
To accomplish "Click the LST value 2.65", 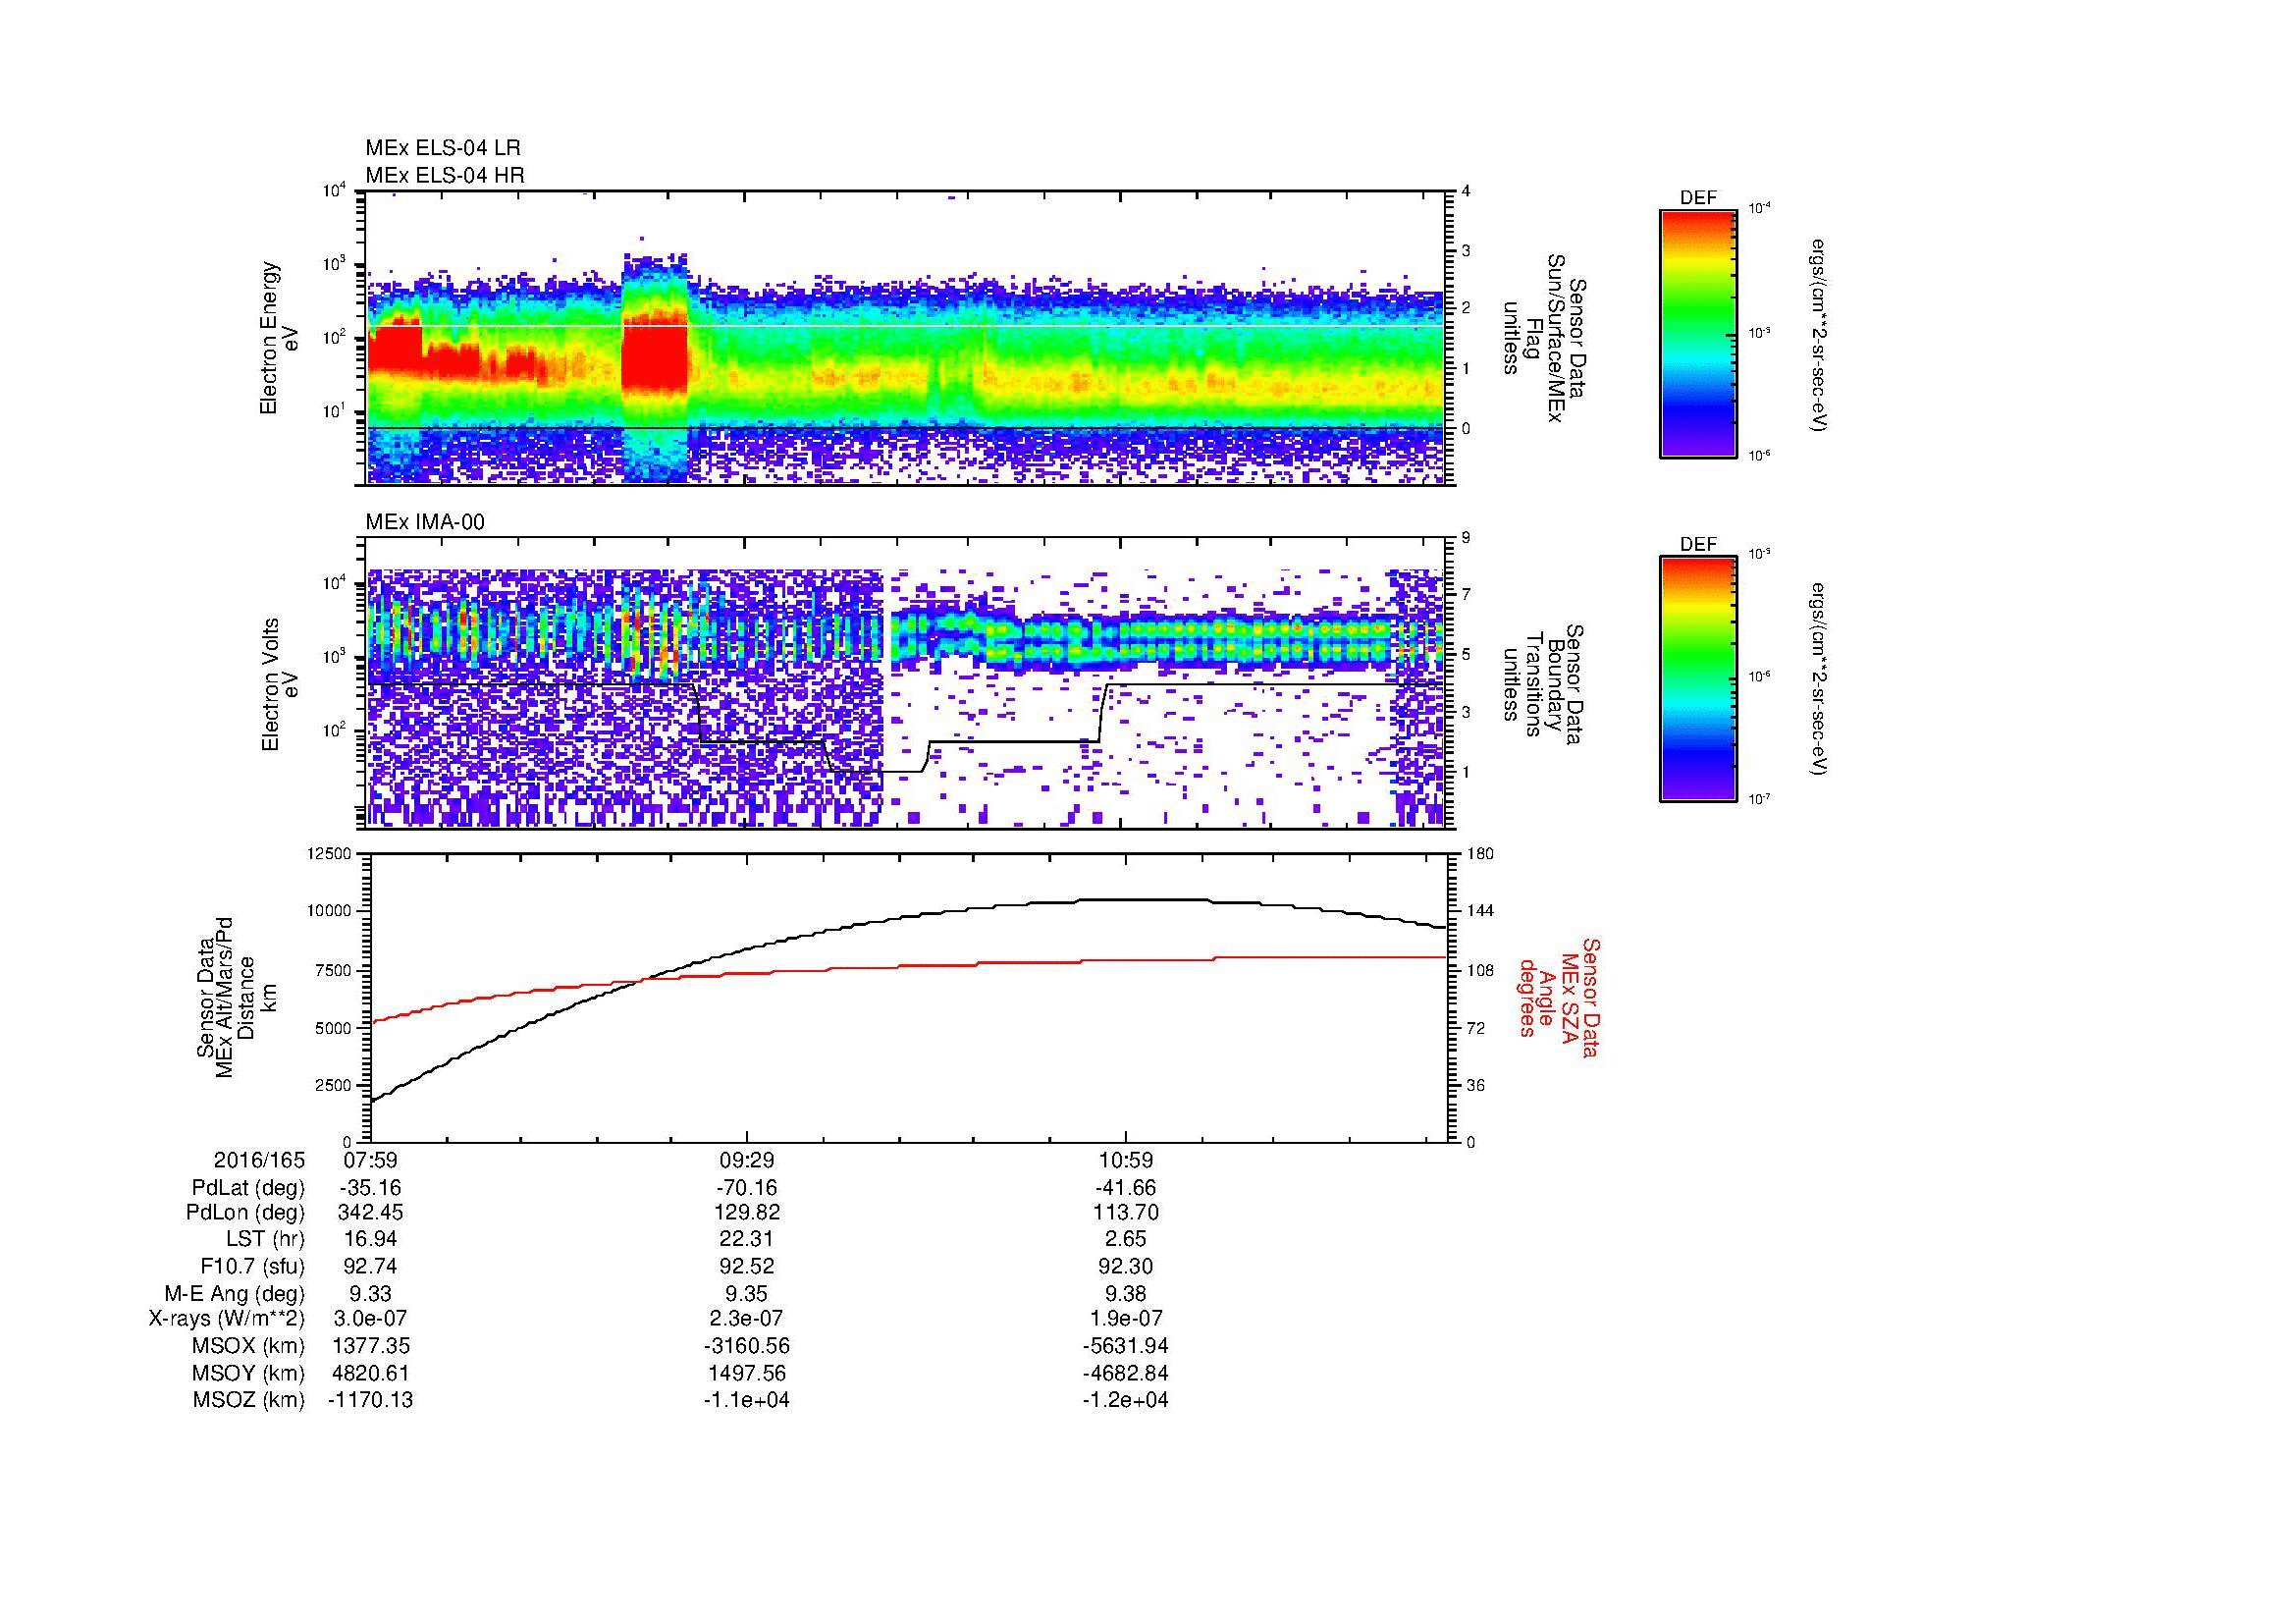I will pos(1126,1239).
